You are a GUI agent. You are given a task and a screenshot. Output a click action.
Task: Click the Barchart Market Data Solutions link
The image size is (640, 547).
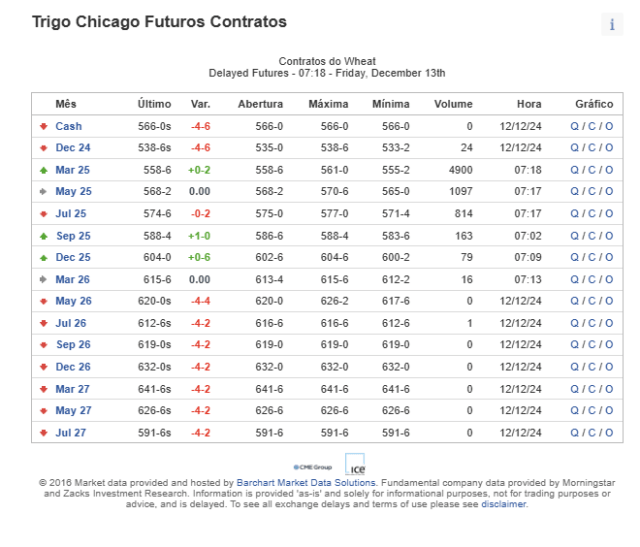click(306, 483)
